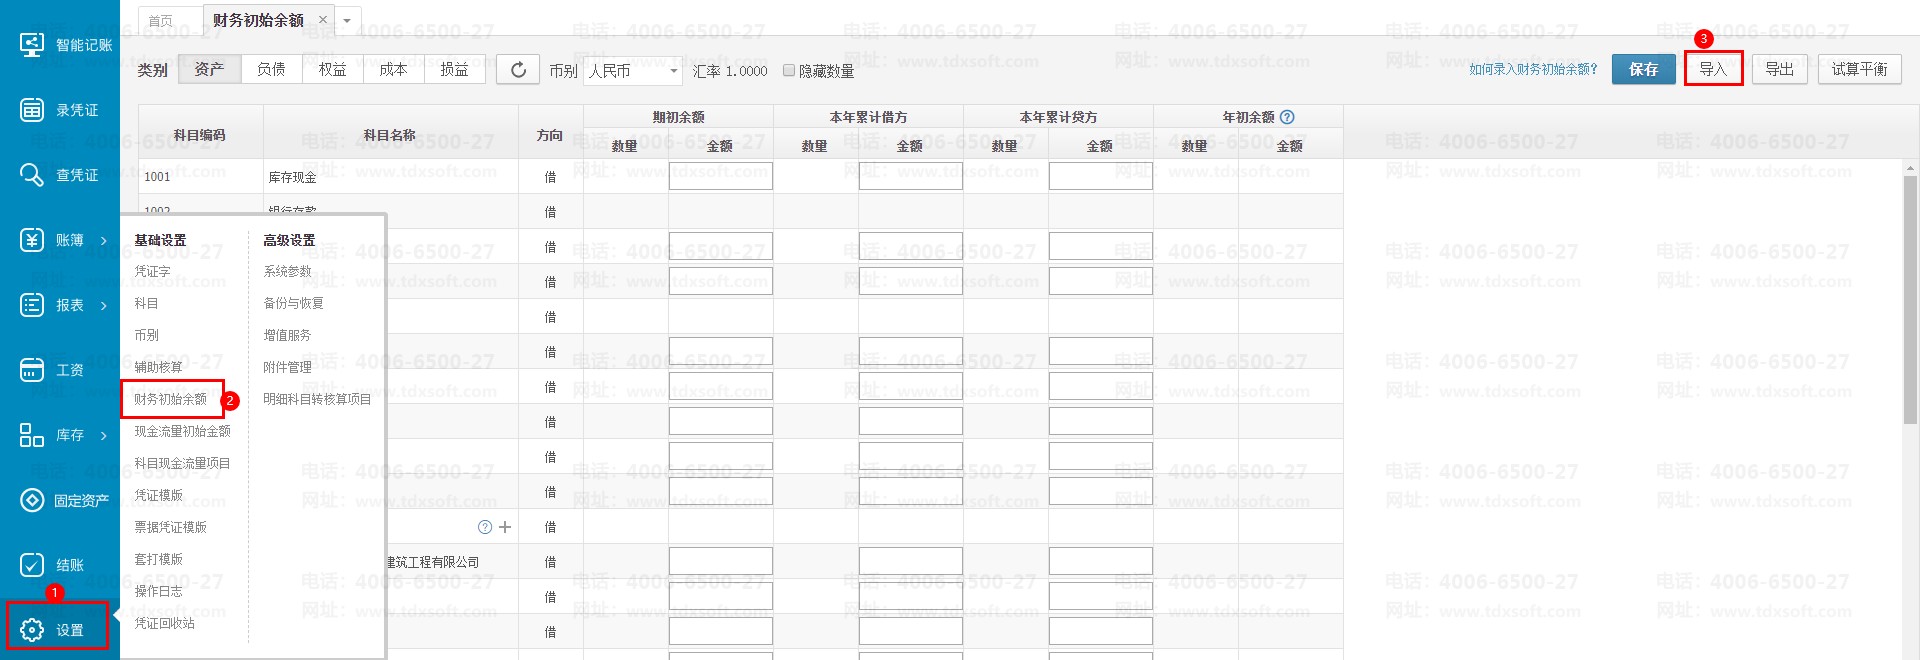Choose 增值服务 under 高级设置
The width and height of the screenshot is (1920, 660).
(287, 335)
